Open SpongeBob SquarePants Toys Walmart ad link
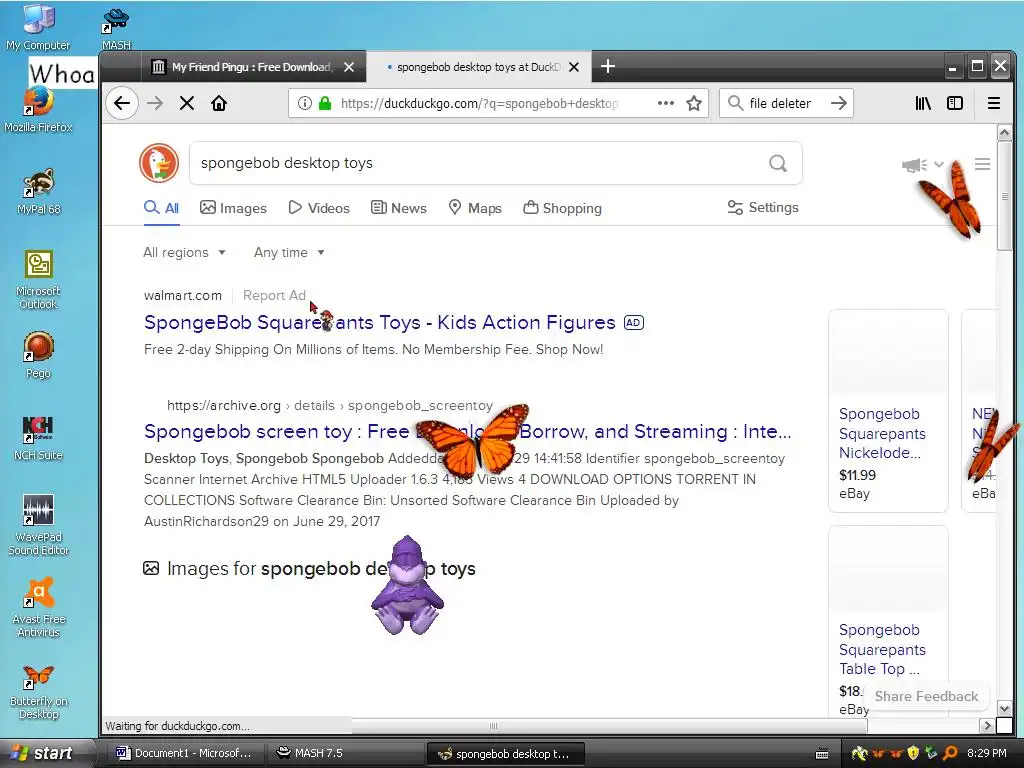The width and height of the screenshot is (1024, 768). [x=379, y=323]
